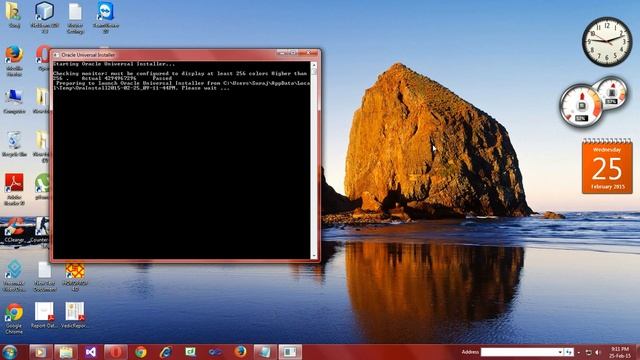Launch the Counter-Strike desktop shortcut
The height and width of the screenshot is (360, 640).
coord(41,231)
